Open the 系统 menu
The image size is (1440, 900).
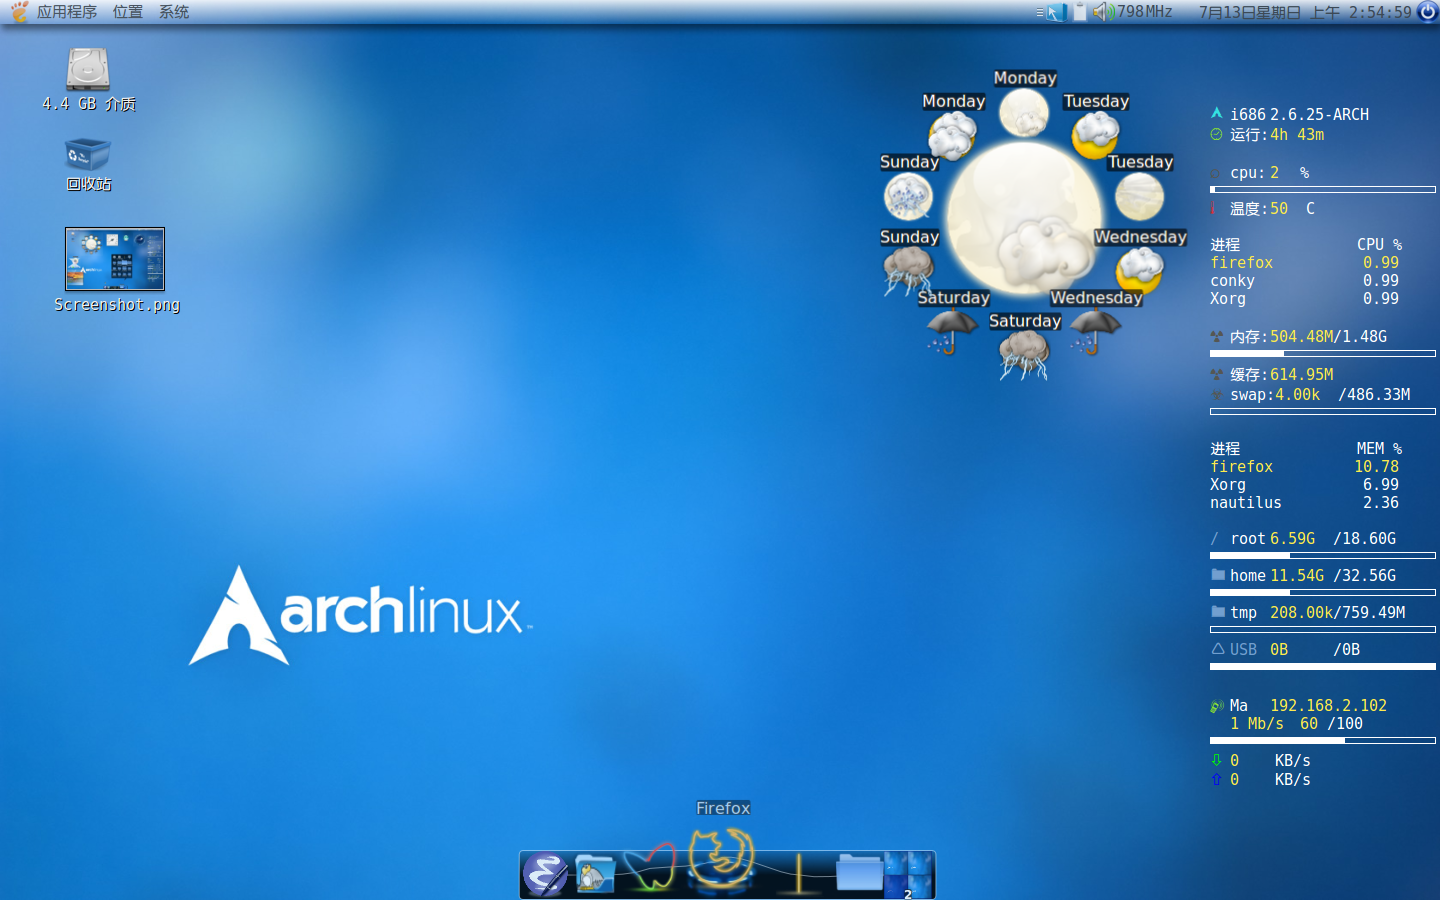tap(174, 12)
